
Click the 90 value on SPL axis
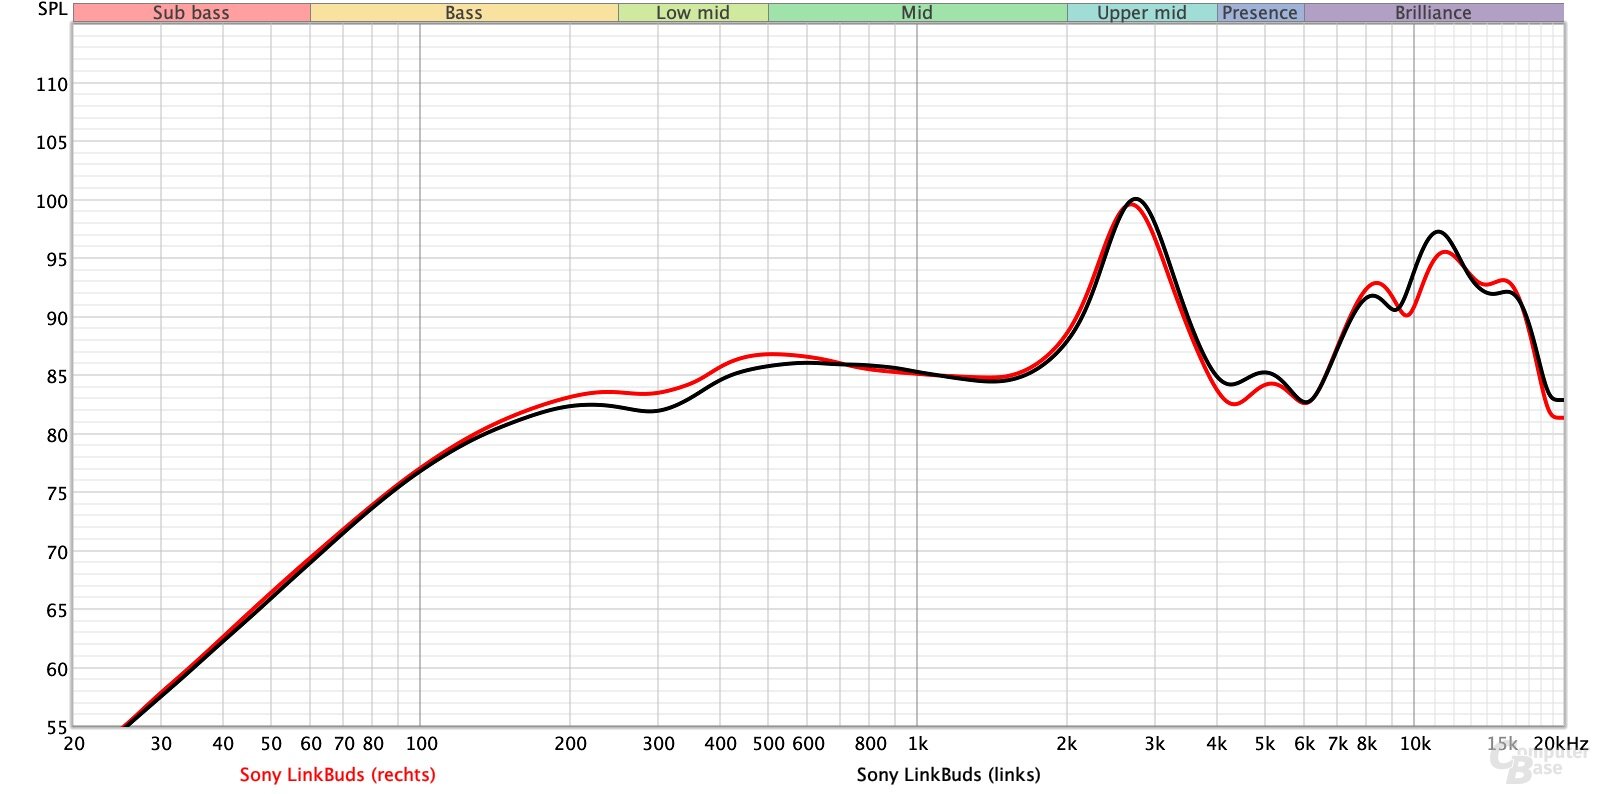coord(57,319)
